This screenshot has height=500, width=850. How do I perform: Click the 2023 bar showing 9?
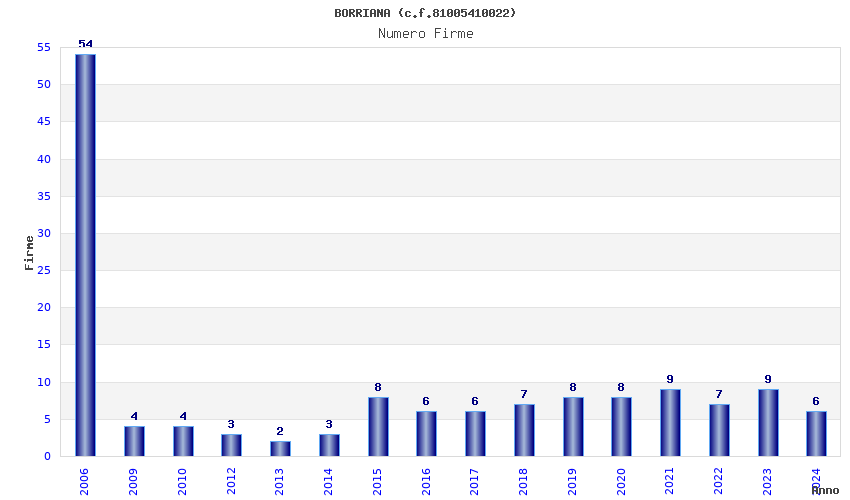768,422
